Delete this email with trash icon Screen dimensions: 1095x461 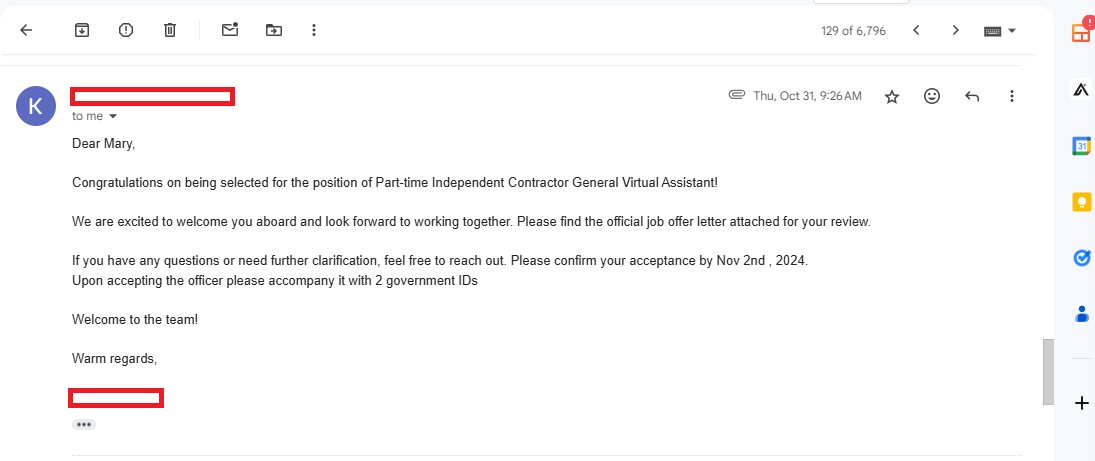pos(170,30)
